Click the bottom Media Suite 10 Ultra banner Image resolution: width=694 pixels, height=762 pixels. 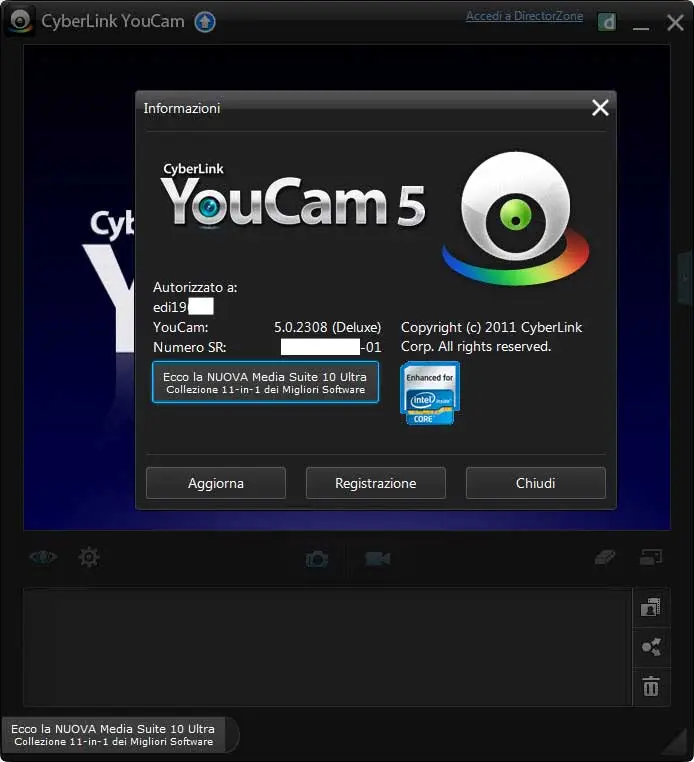tap(113, 735)
